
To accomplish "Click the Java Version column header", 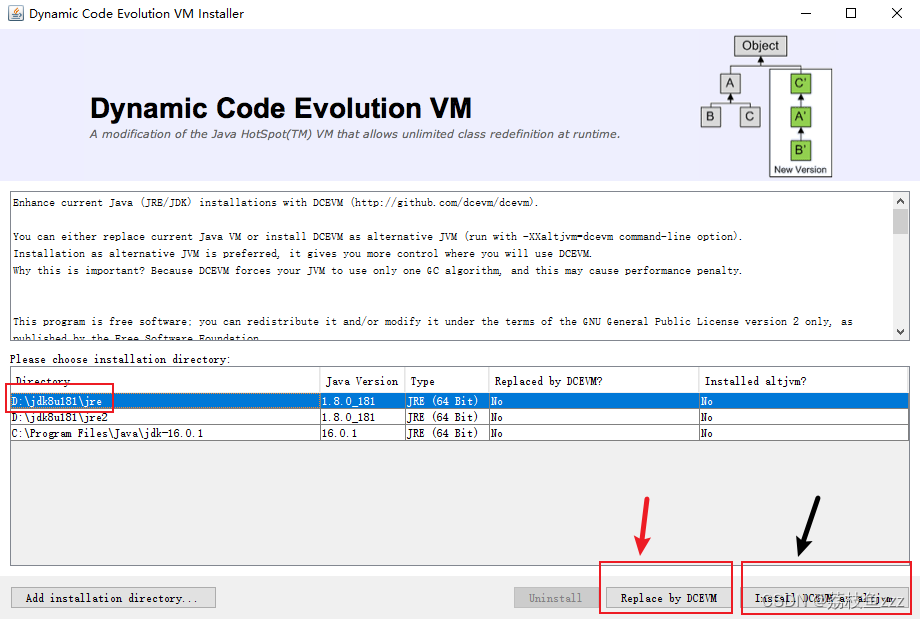I will pos(360,380).
